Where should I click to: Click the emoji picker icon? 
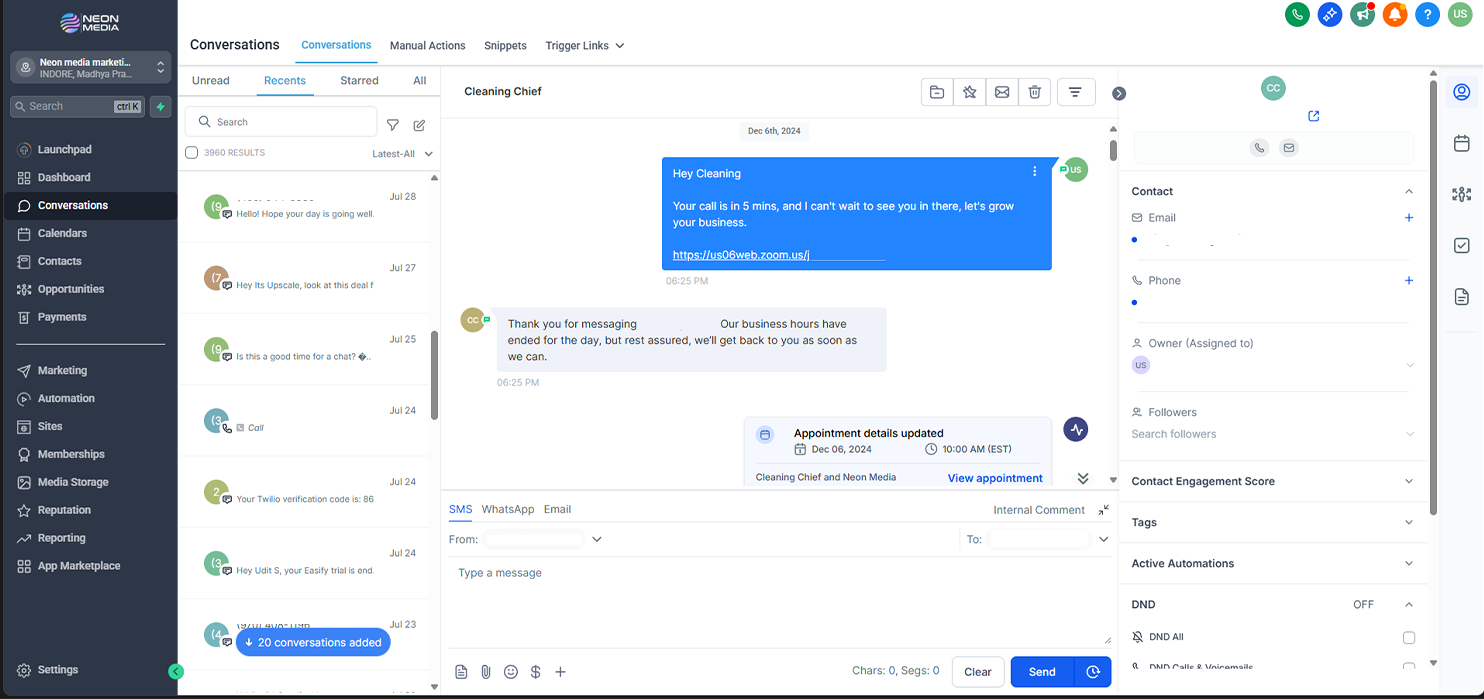click(x=511, y=672)
